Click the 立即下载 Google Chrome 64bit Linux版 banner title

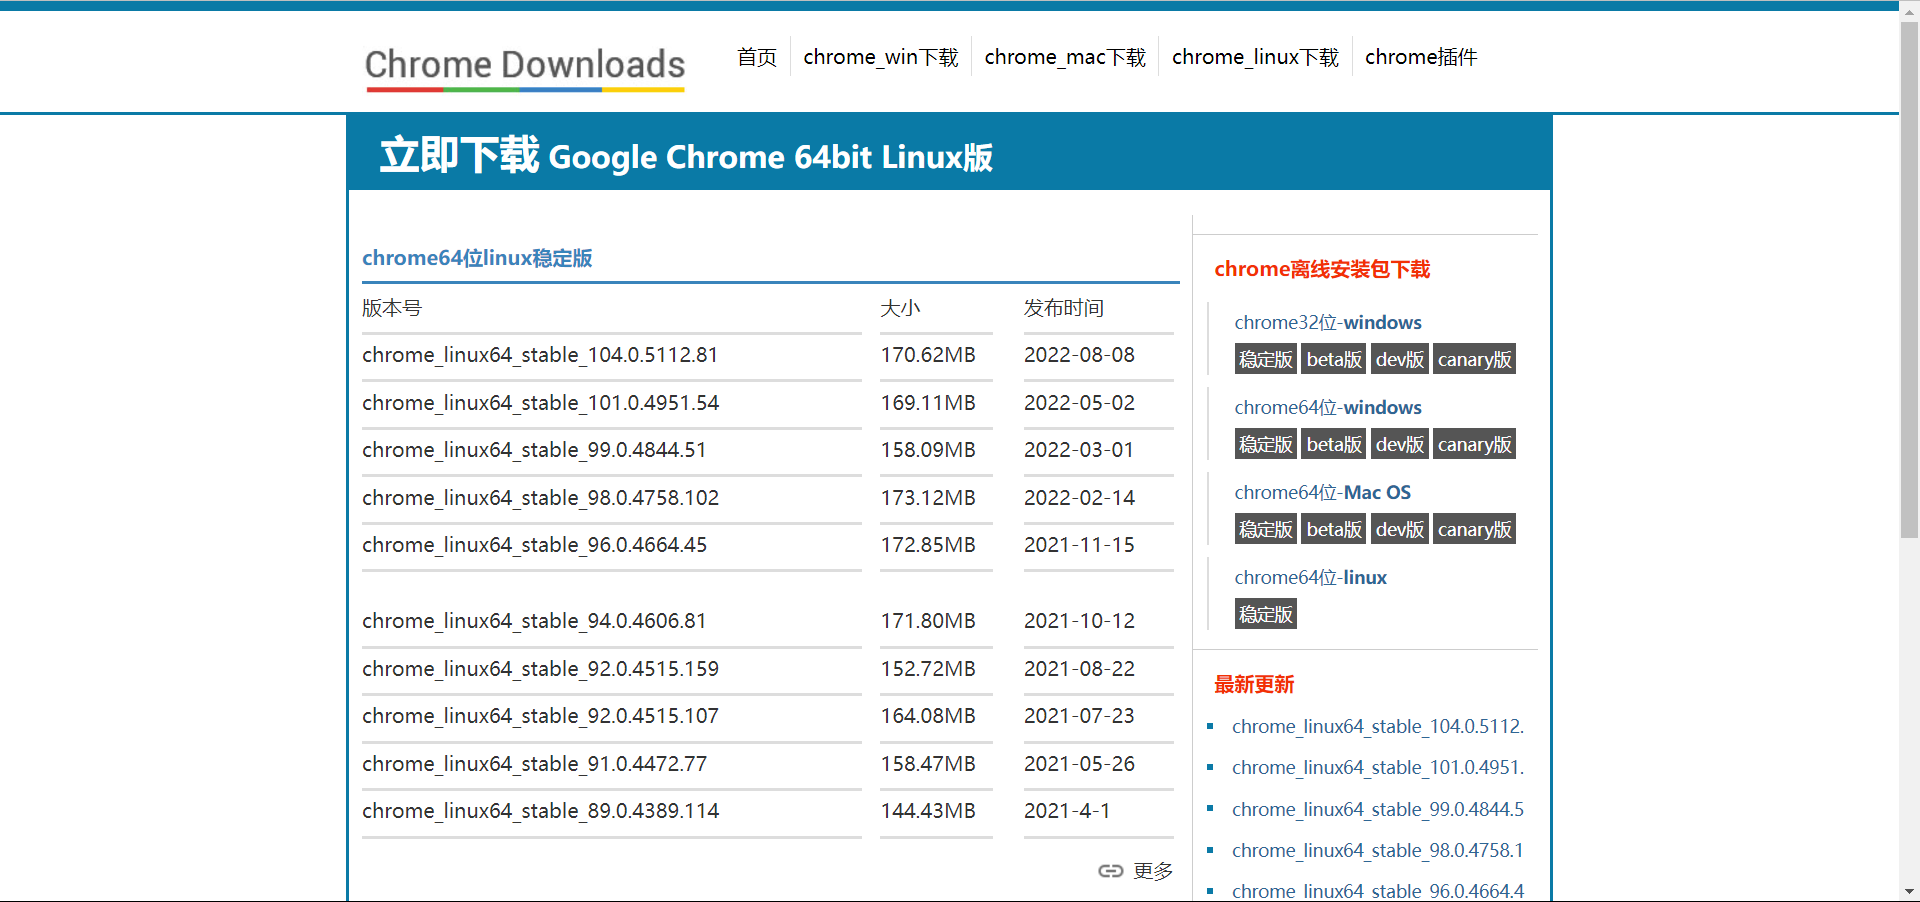coord(686,156)
